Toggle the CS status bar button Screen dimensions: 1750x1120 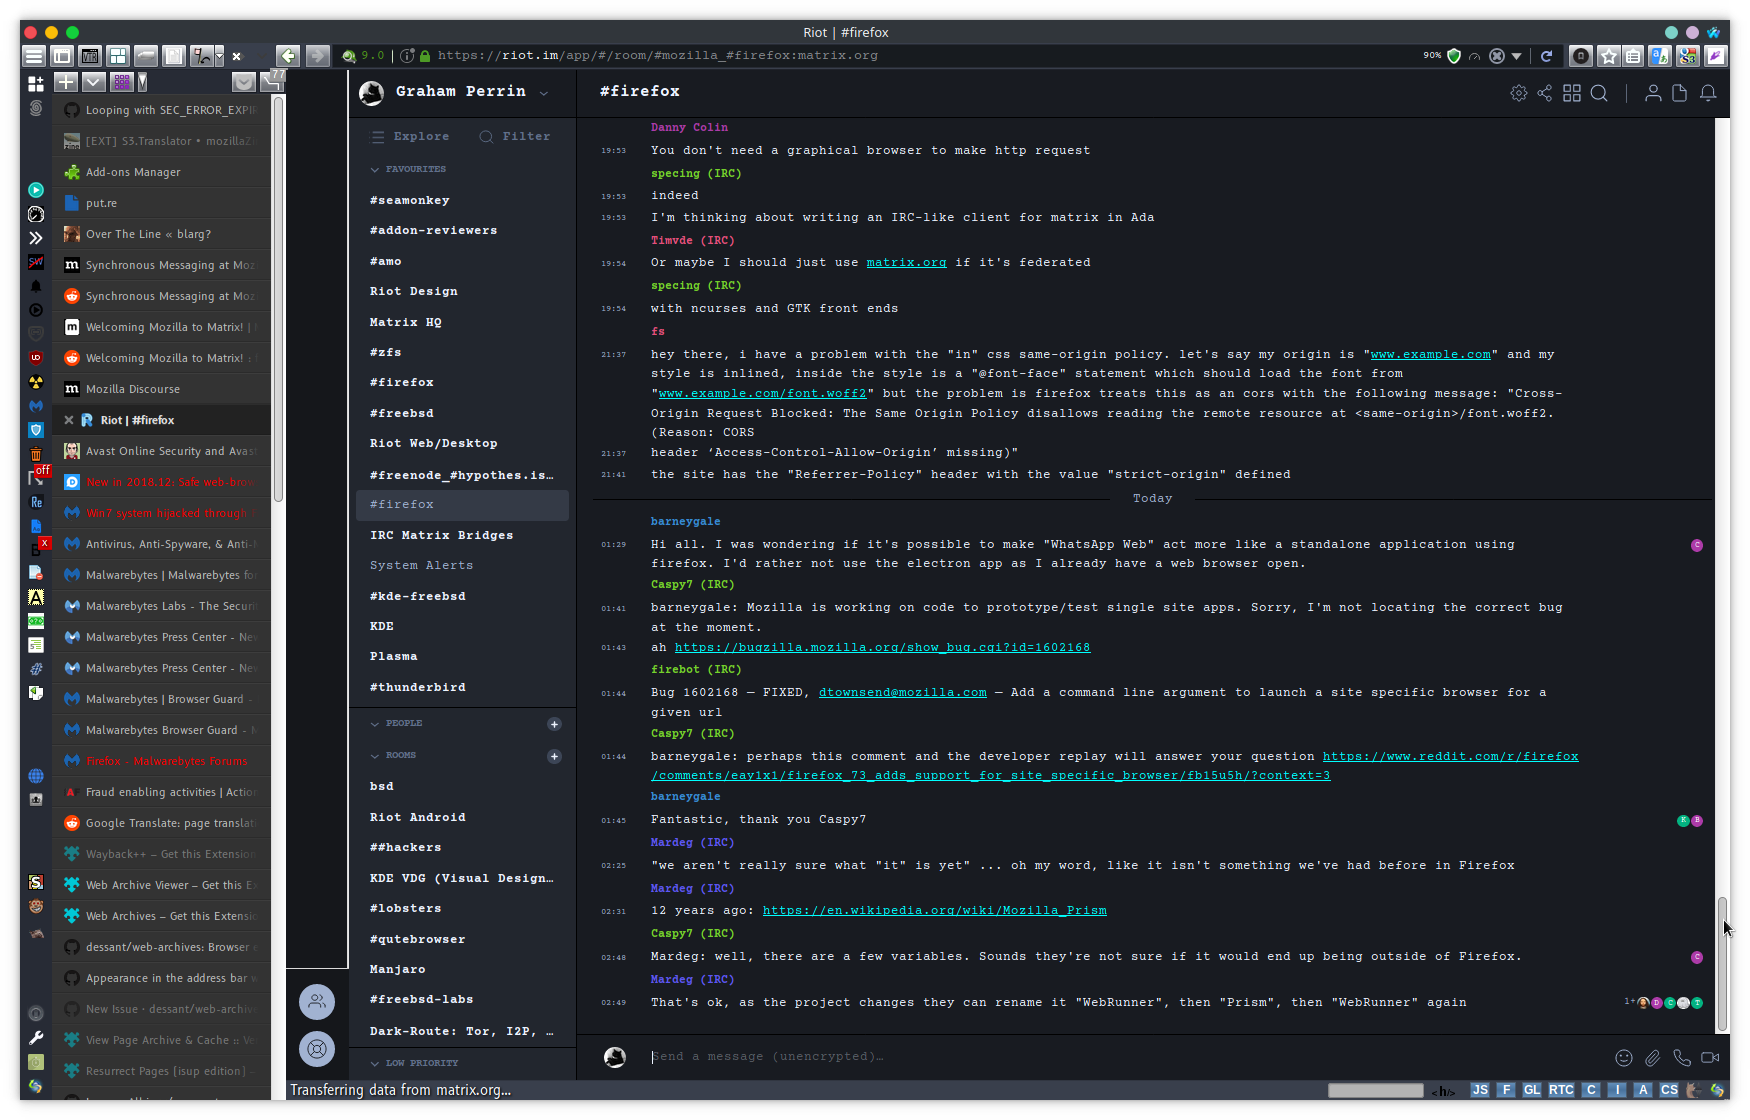[1669, 1090]
